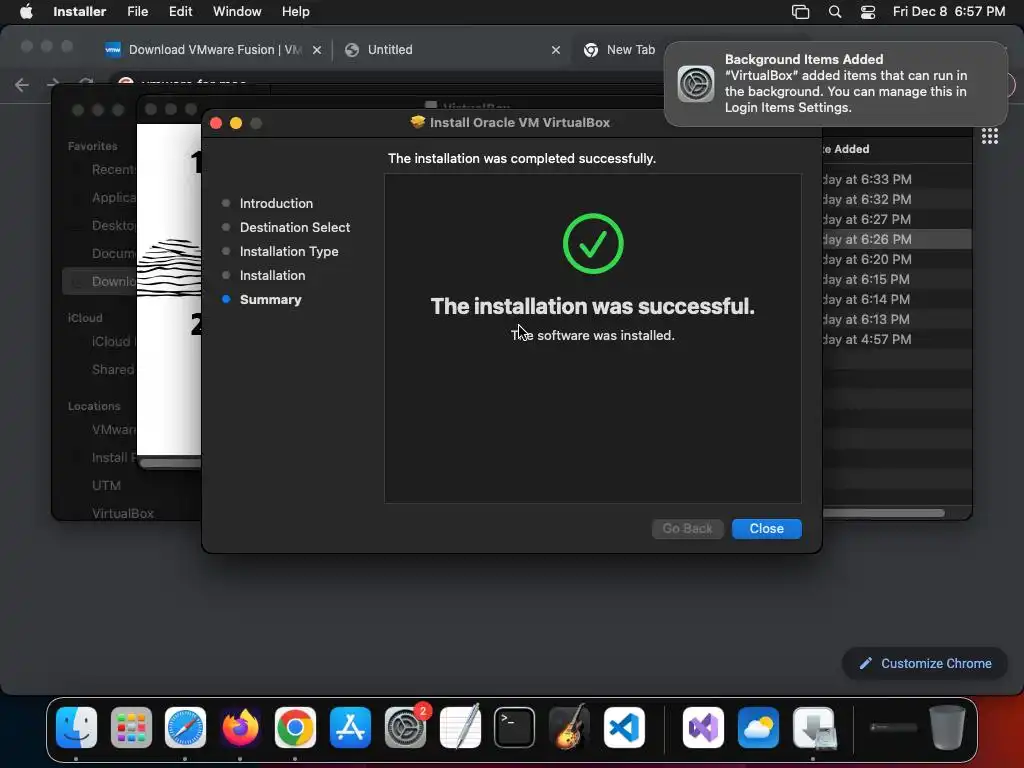
Task: Open the Google apps grid icon
Action: tap(989, 136)
